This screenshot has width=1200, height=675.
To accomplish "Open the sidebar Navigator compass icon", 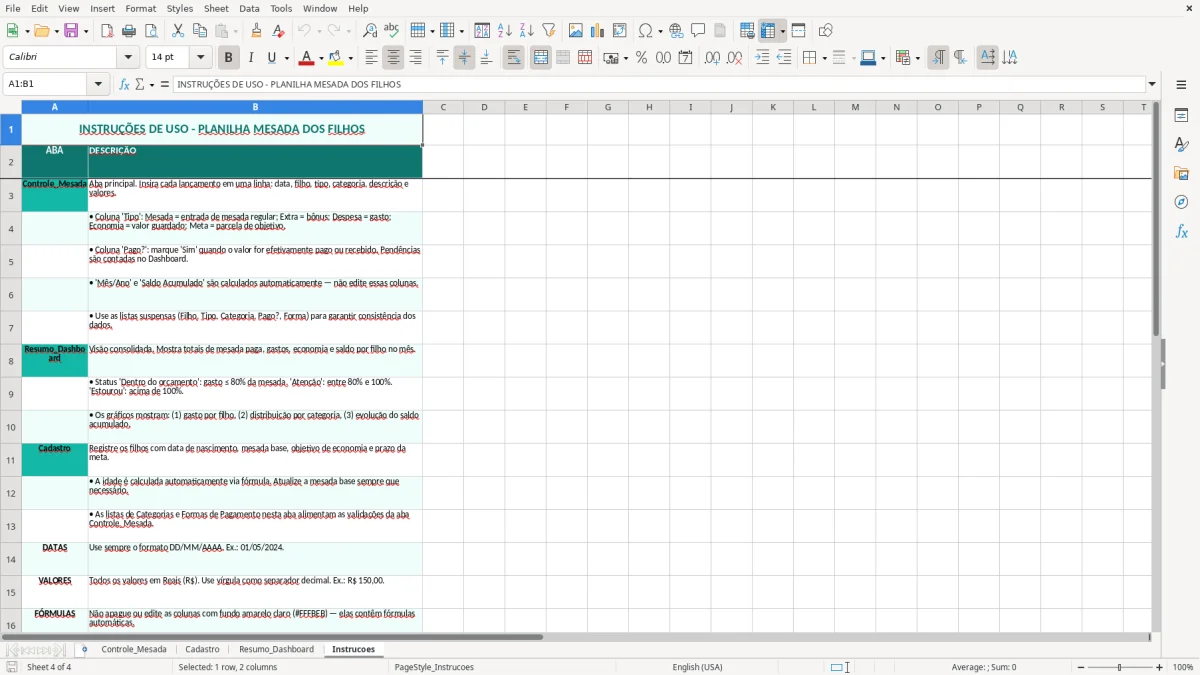I will (1181, 202).
